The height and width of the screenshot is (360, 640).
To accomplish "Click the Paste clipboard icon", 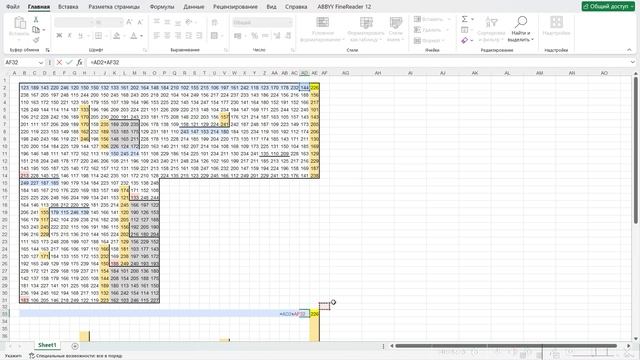I will coord(20,24).
